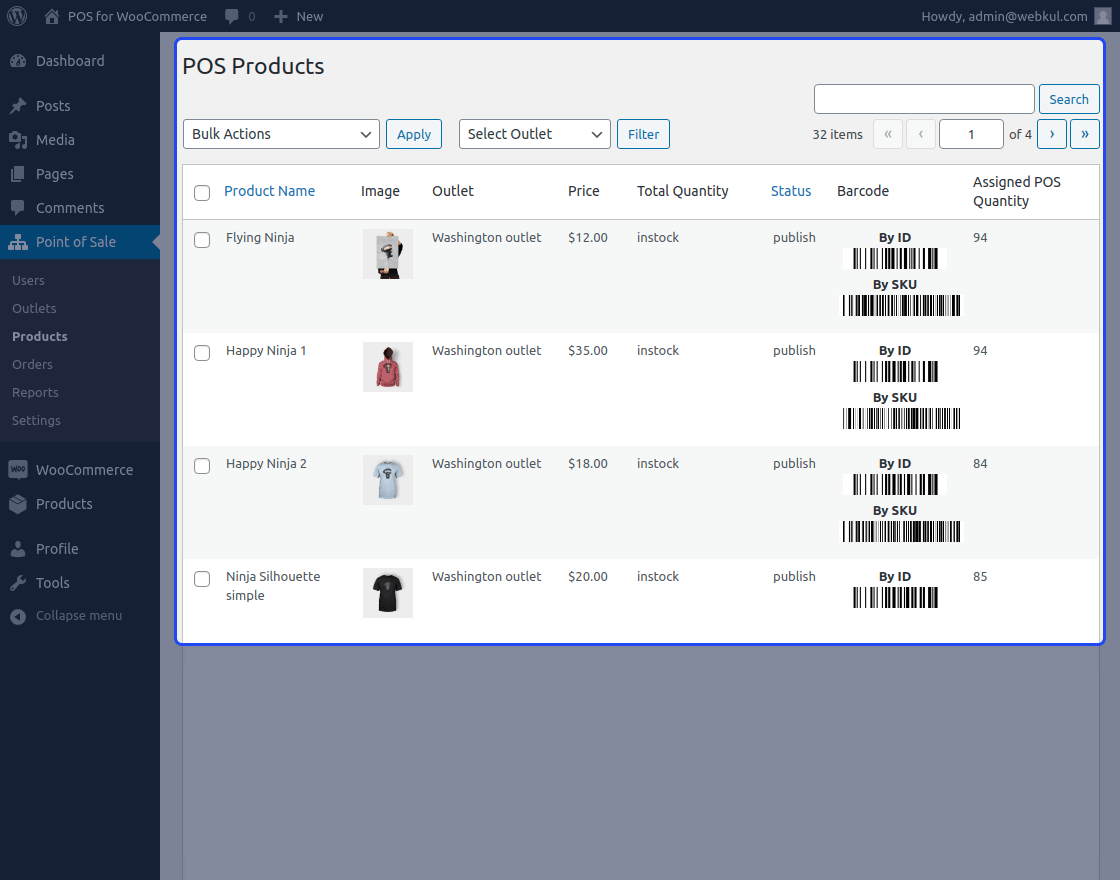Image resolution: width=1120 pixels, height=880 pixels.
Task: Open the Happy Ninja 1 product link
Action: [x=266, y=350]
